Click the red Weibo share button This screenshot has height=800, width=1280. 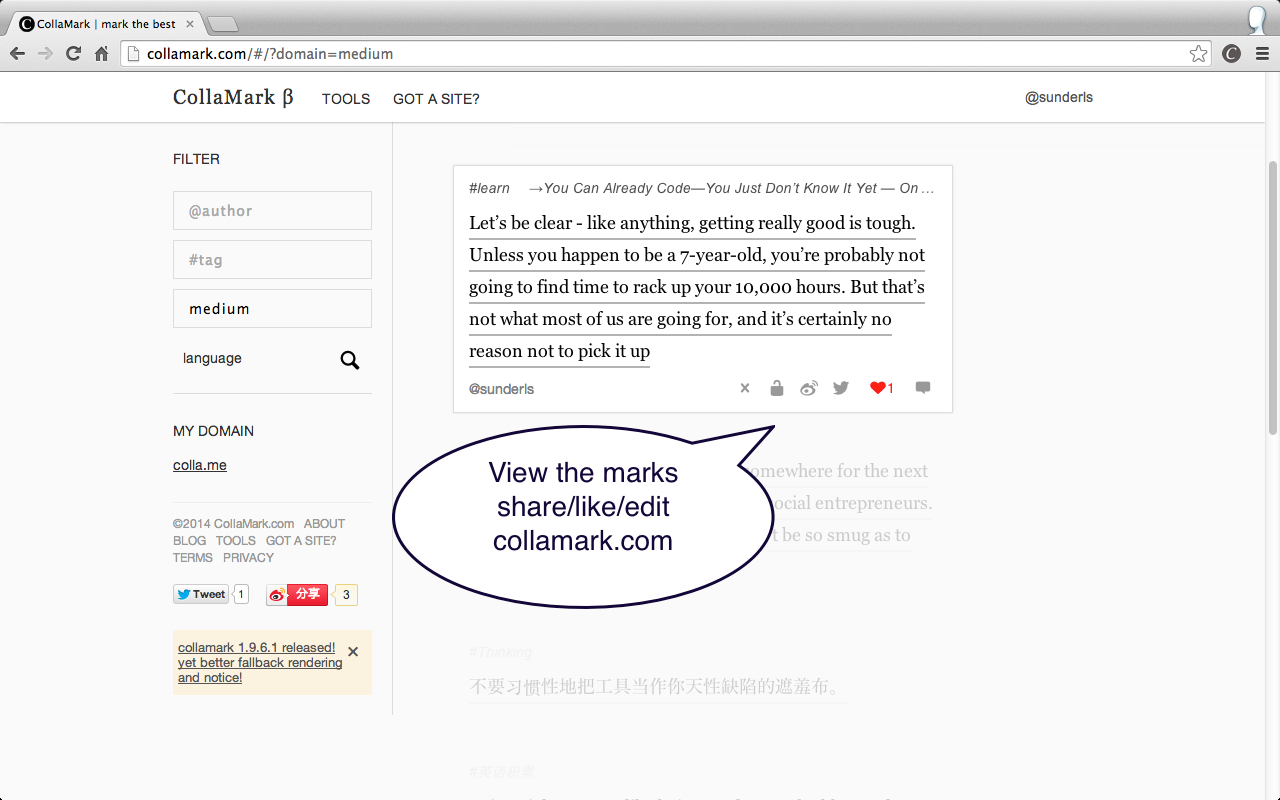pos(297,595)
